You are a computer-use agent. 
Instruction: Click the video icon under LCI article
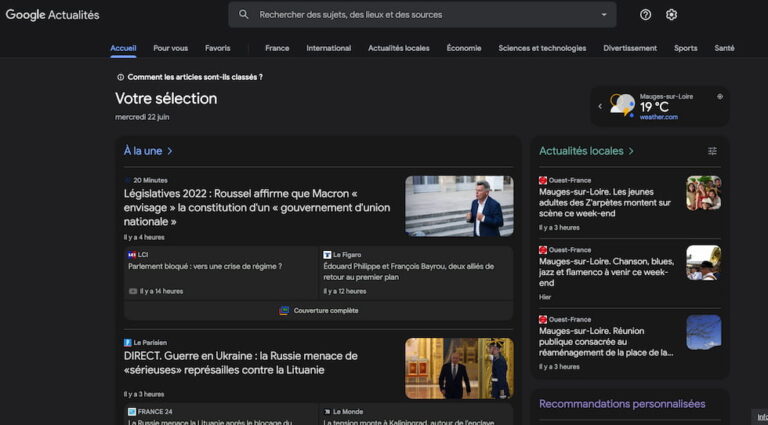pyautogui.click(x=133, y=291)
